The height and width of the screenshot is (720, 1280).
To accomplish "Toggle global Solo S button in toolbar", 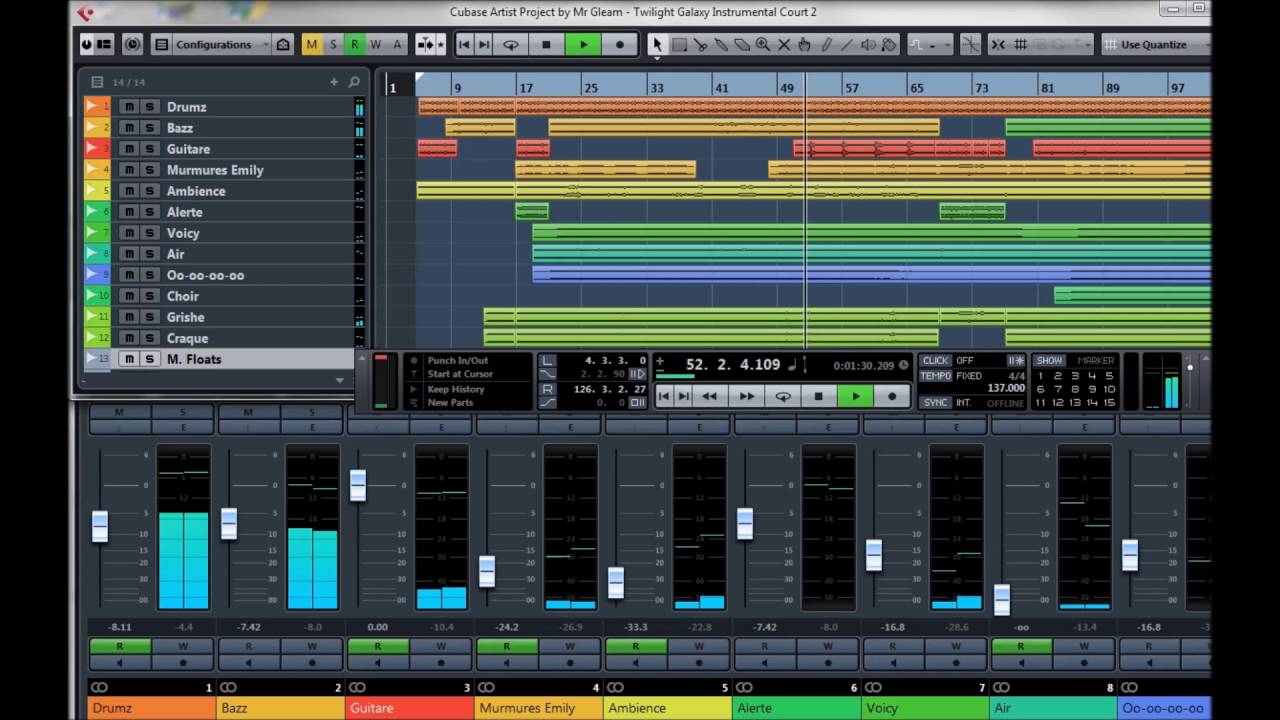I will [333, 44].
